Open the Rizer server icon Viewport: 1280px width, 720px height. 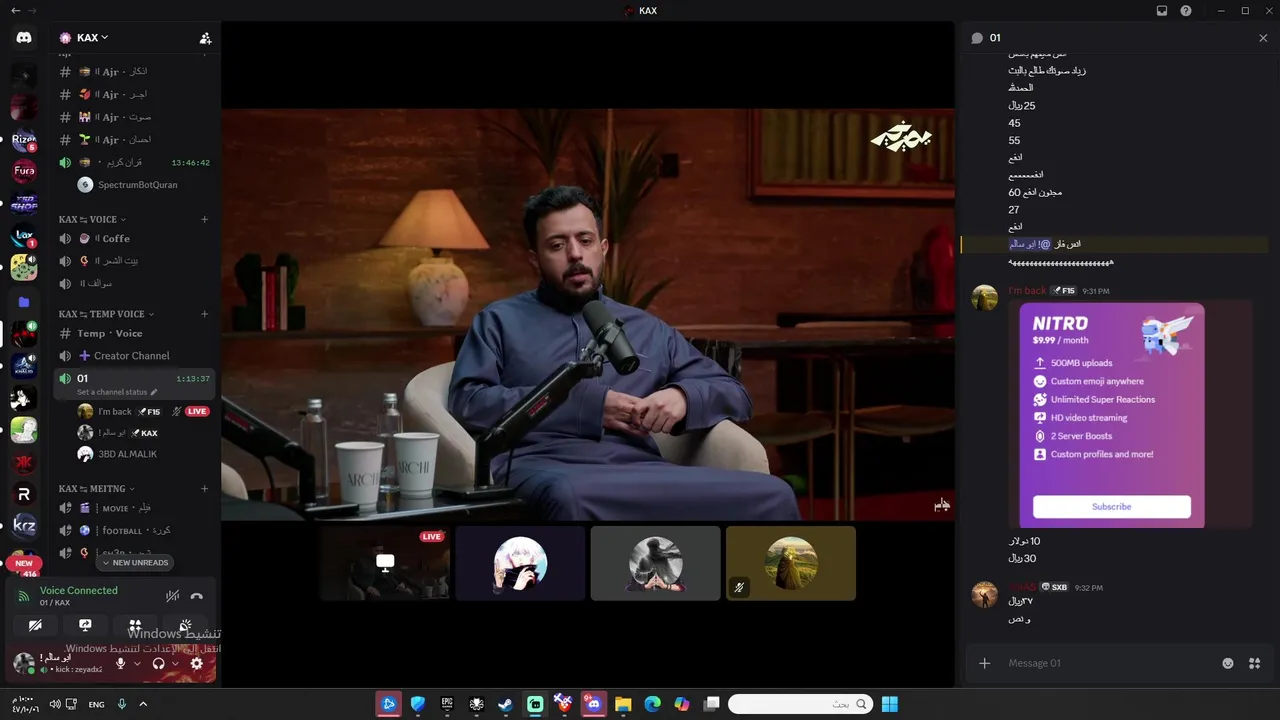(x=24, y=140)
